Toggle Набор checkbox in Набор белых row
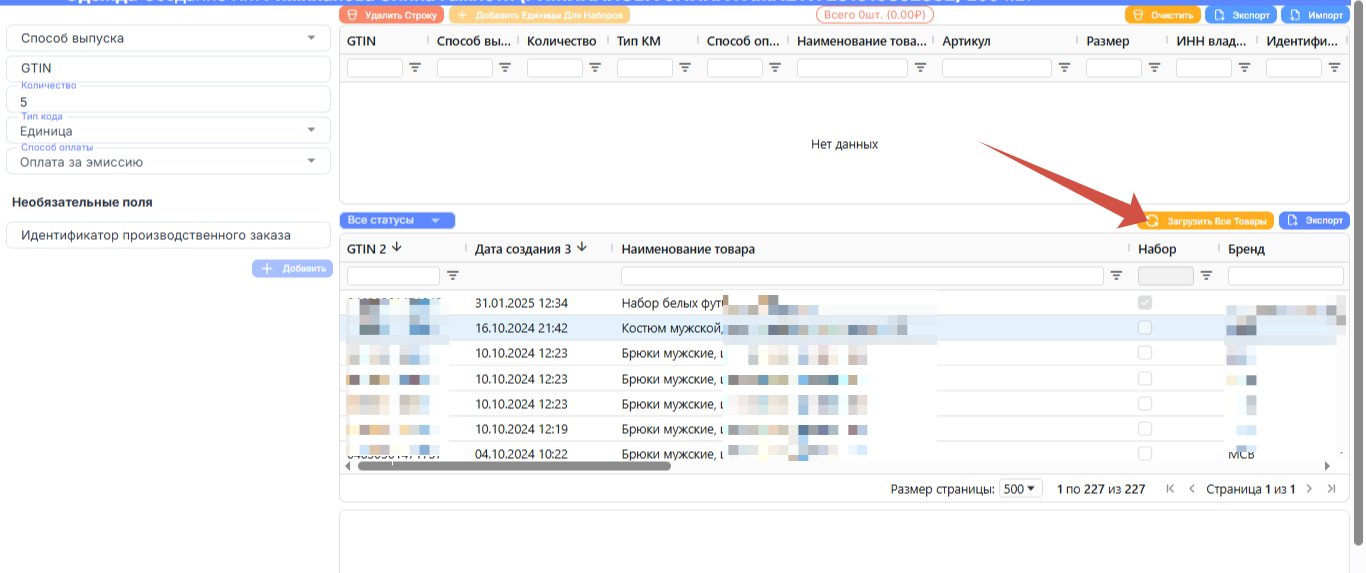Screen dimensions: 1366x573 point(1145,302)
